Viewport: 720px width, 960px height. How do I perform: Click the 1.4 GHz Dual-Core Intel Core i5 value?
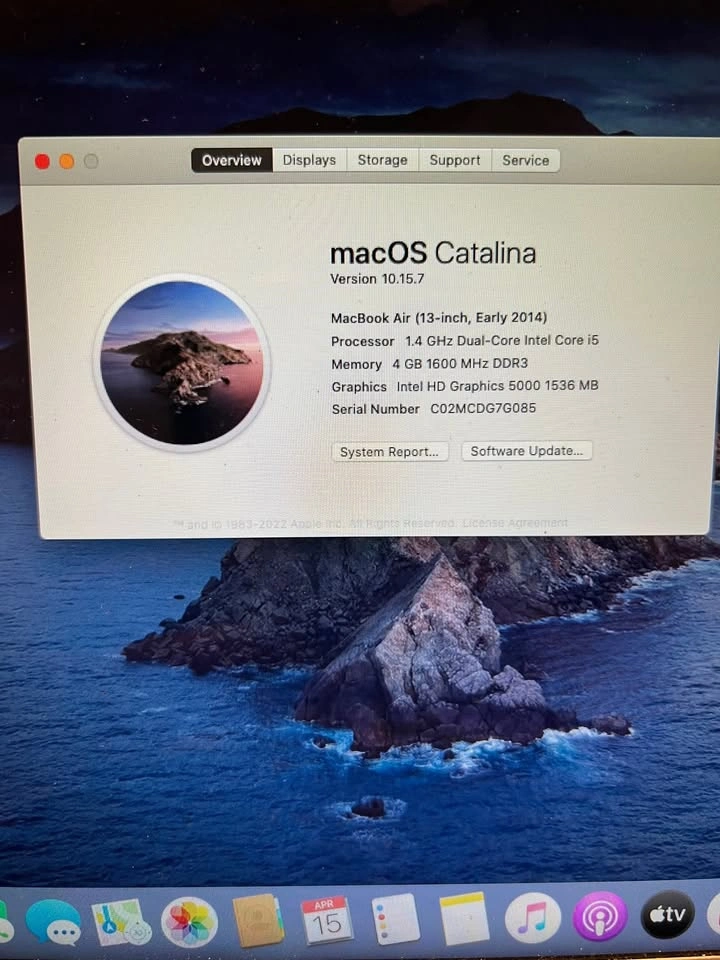[502, 340]
